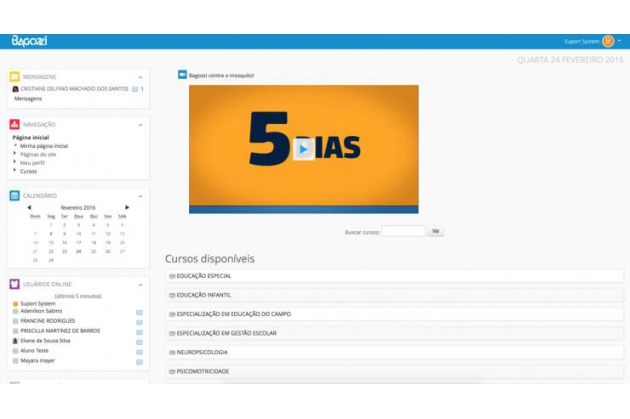Collapse the Mensagens block

point(140,76)
